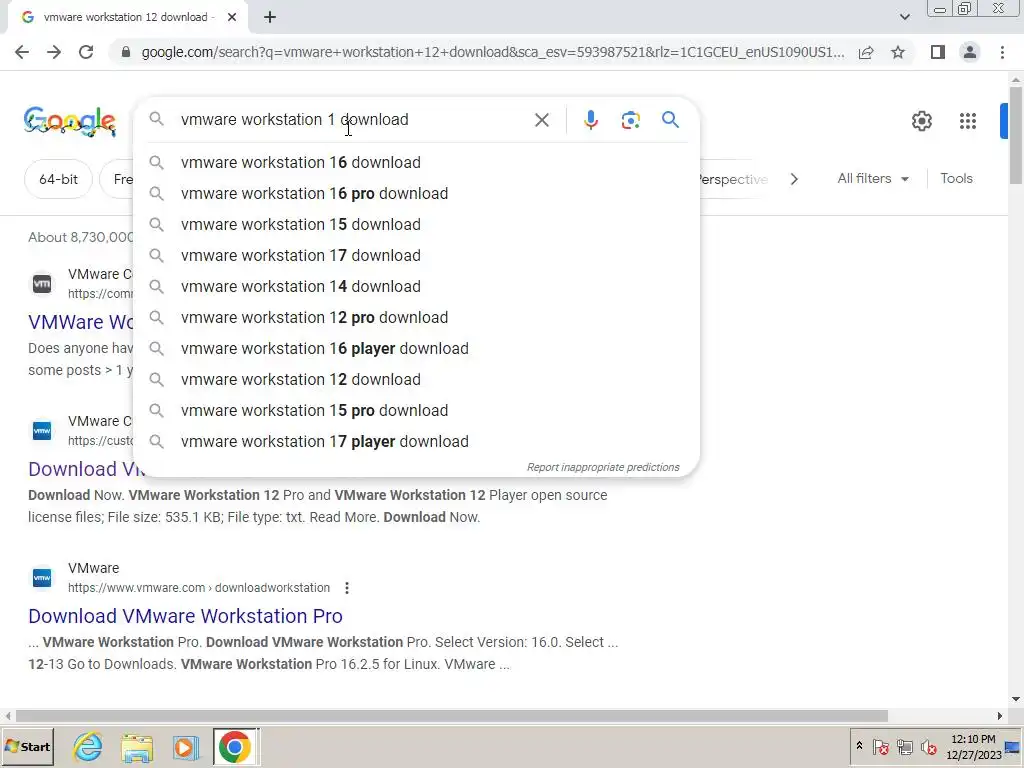Share this page from the address bar

click(x=866, y=52)
